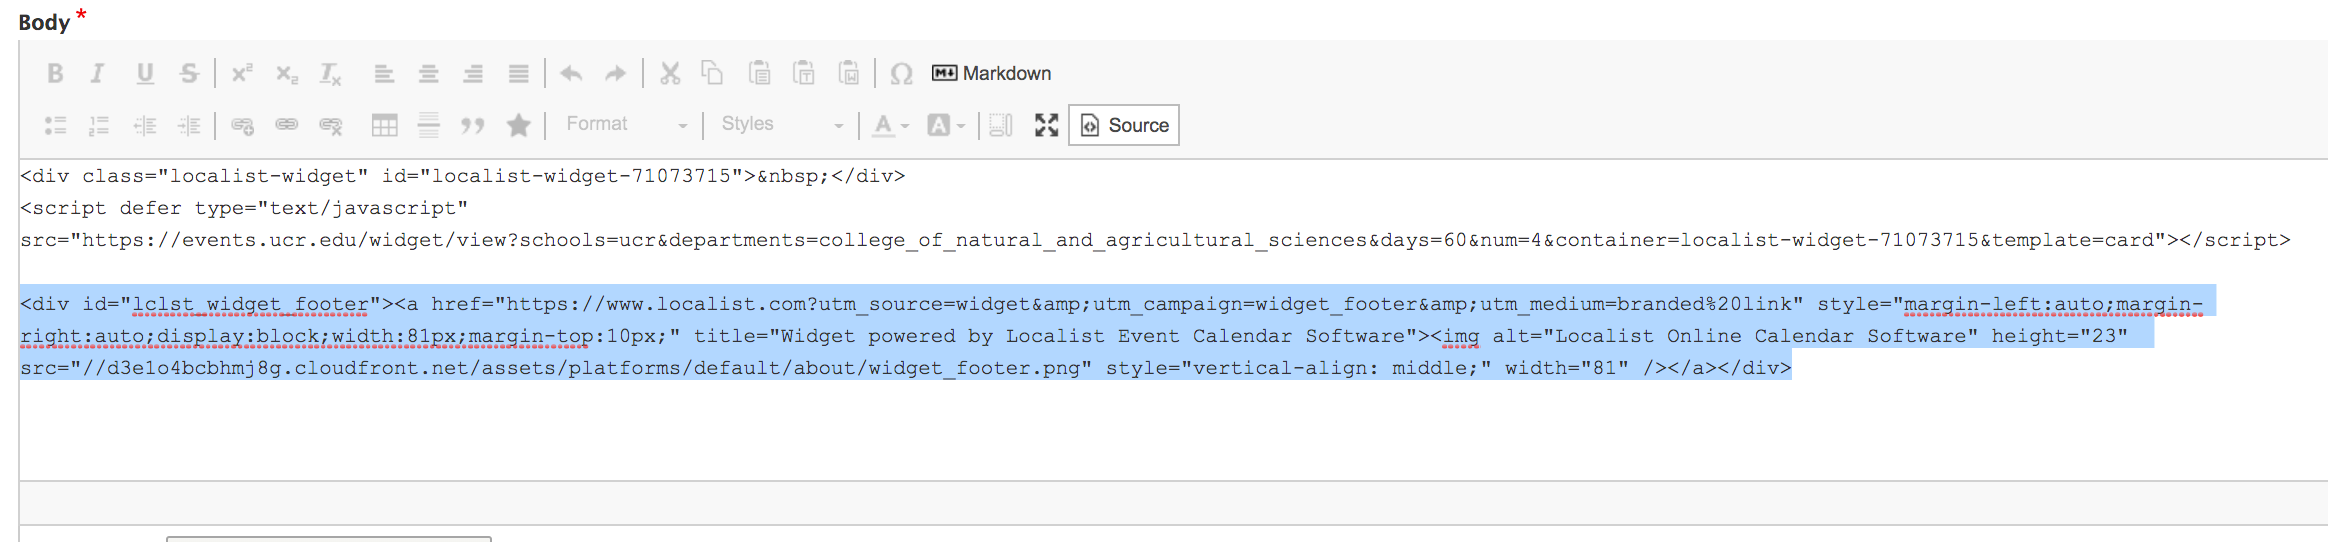The width and height of the screenshot is (2328, 542).
Task: Apply Strikethrough formatting
Action: (x=189, y=73)
